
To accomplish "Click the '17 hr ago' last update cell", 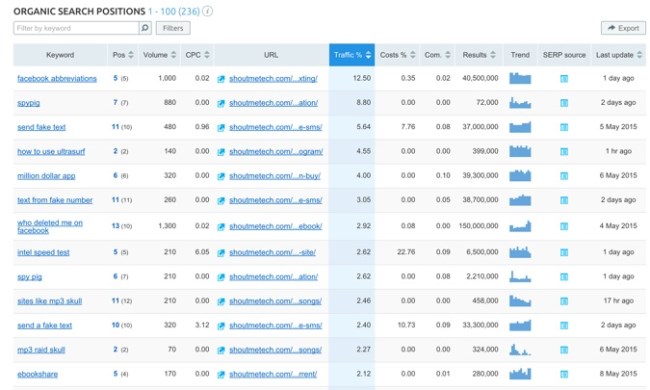I will [x=618, y=301].
